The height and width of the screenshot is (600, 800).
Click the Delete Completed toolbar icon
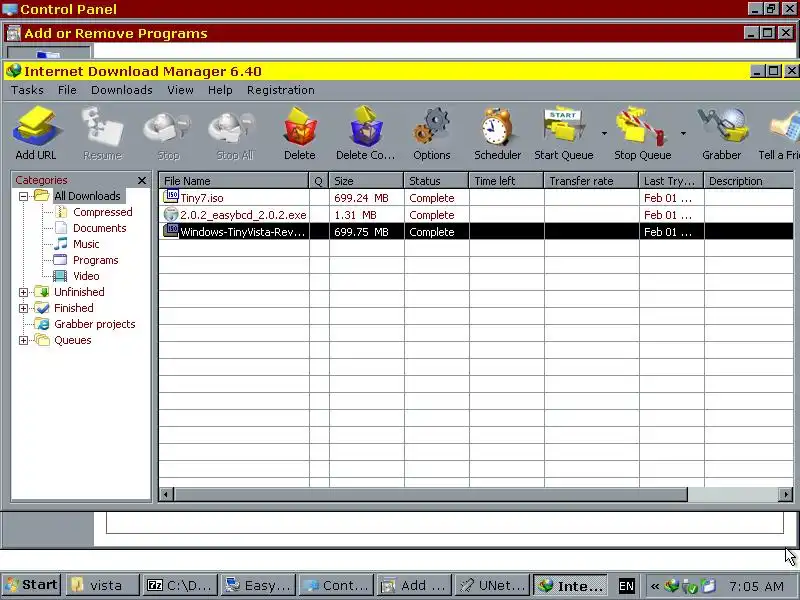(365, 133)
